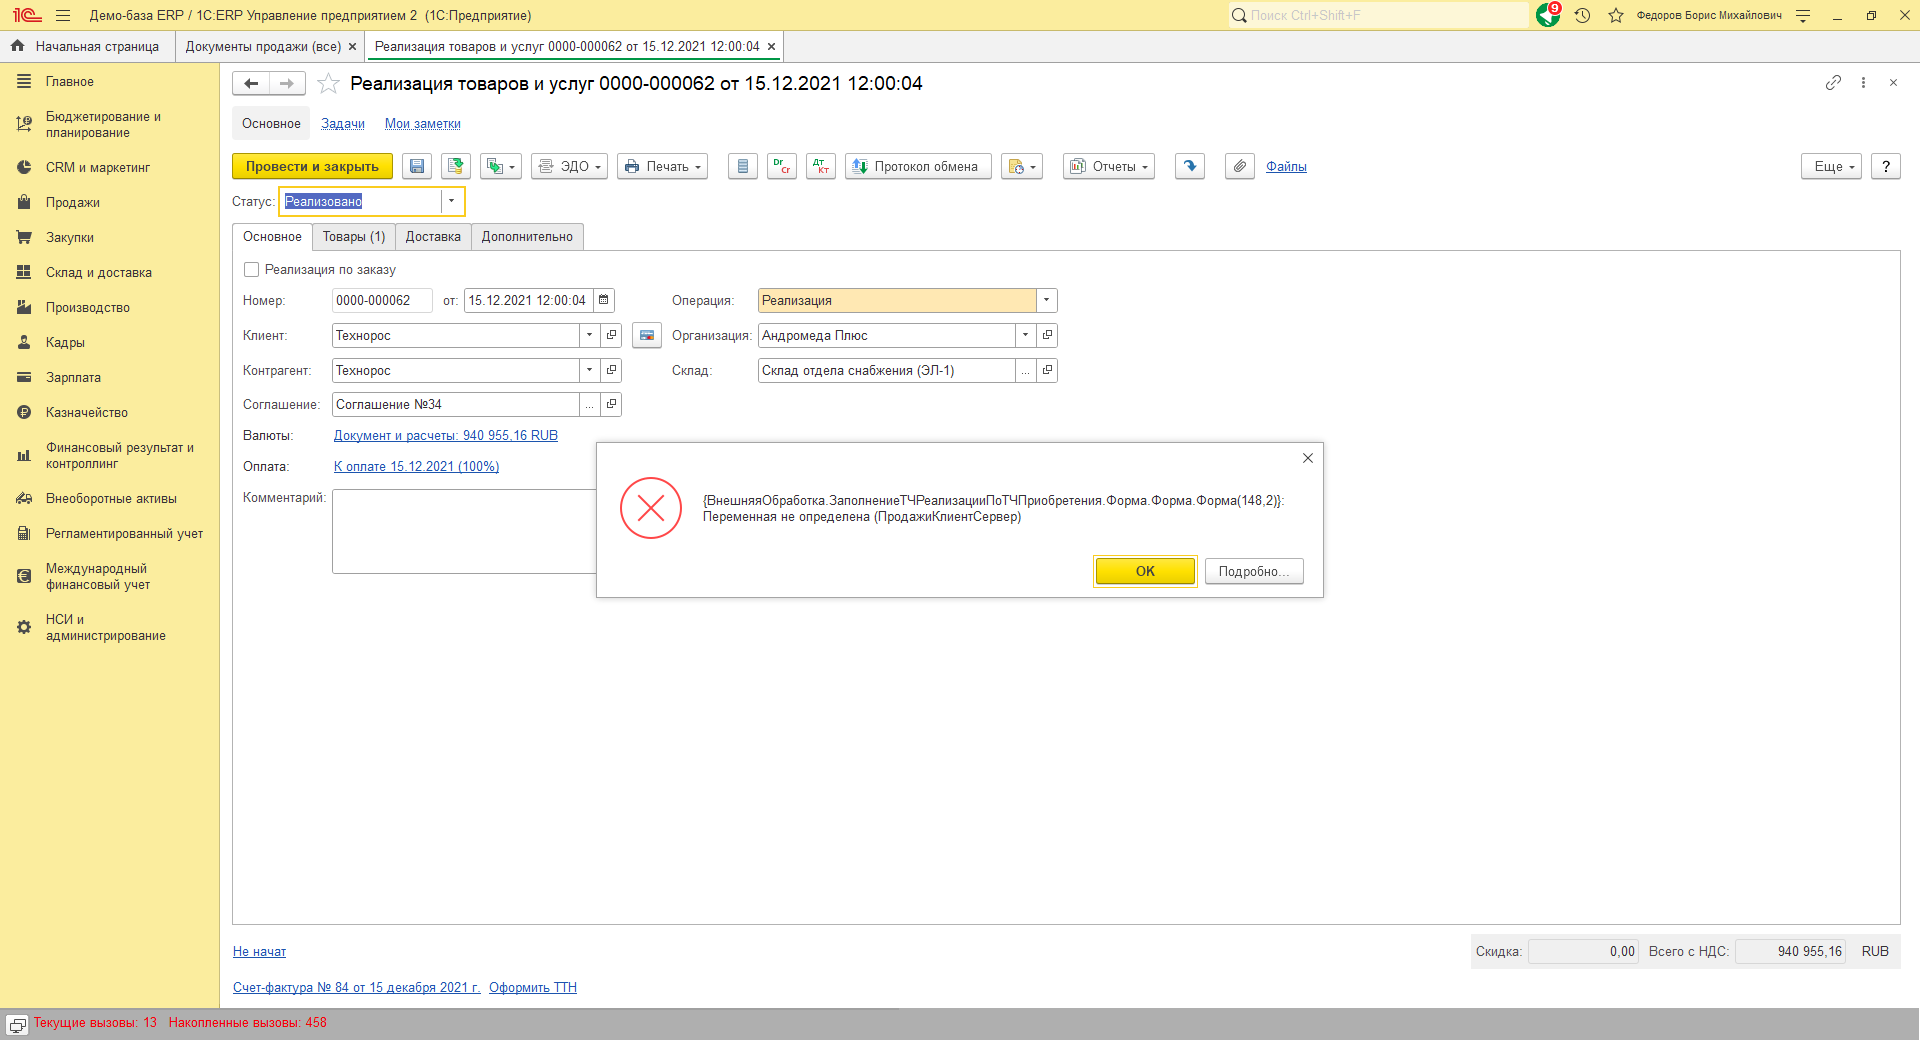Viewport: 1920px width, 1040px height.
Task: Add document to favorites via star icon
Action: coord(328,84)
